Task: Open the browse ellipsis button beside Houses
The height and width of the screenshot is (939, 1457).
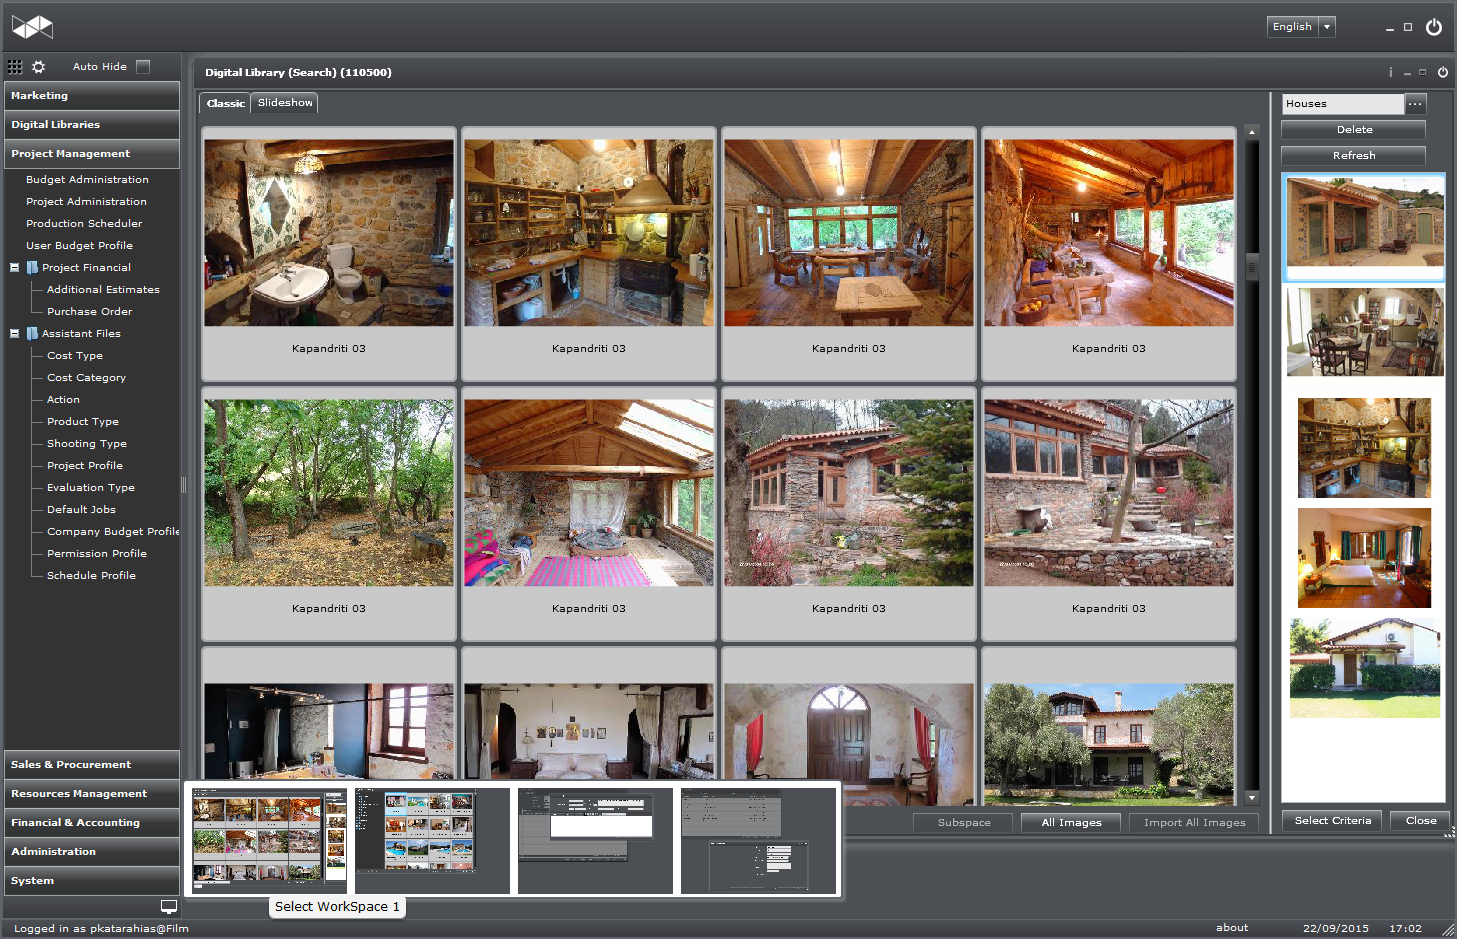Action: click(x=1415, y=104)
